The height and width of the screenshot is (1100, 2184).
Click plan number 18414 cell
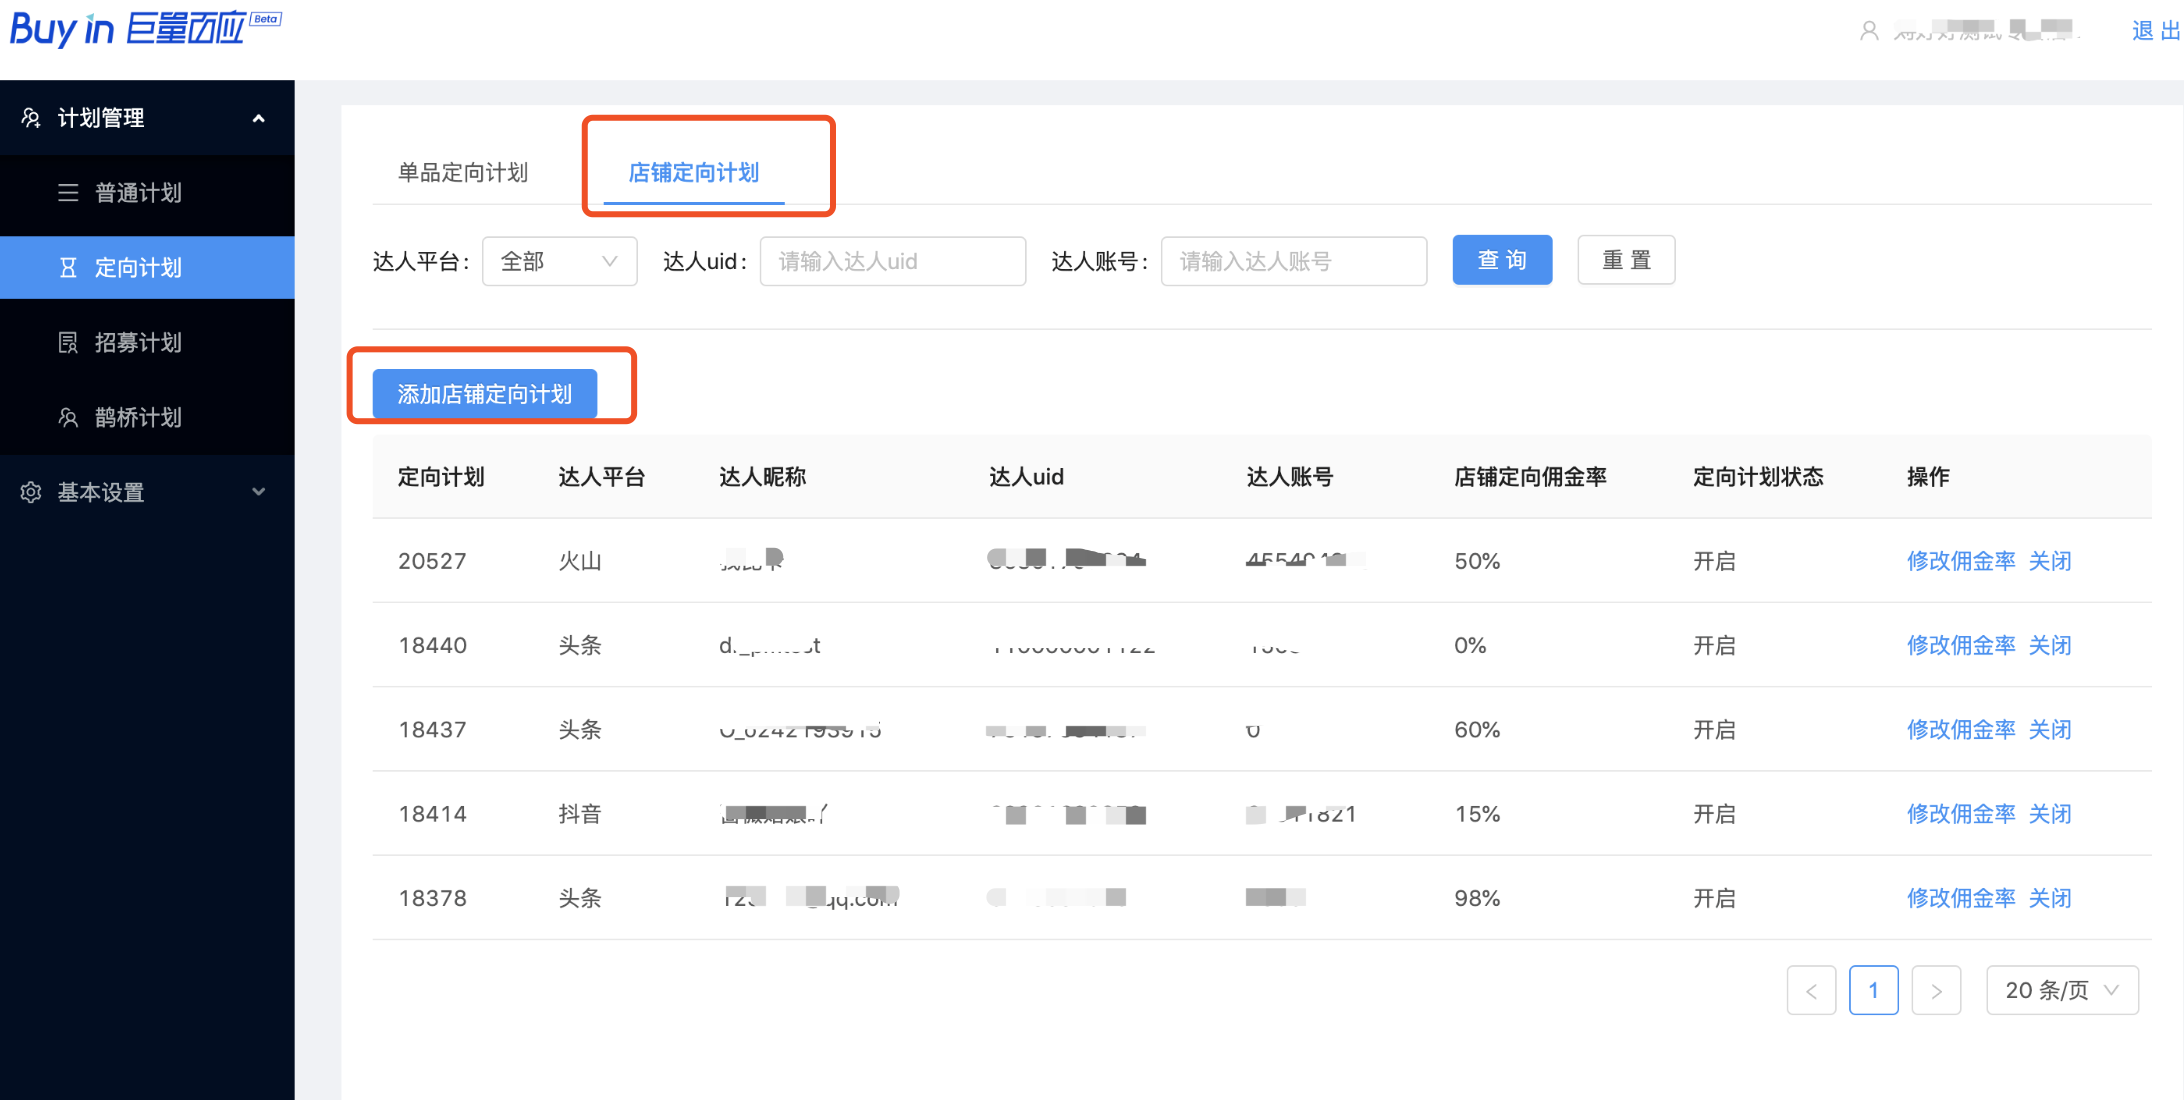click(x=432, y=814)
